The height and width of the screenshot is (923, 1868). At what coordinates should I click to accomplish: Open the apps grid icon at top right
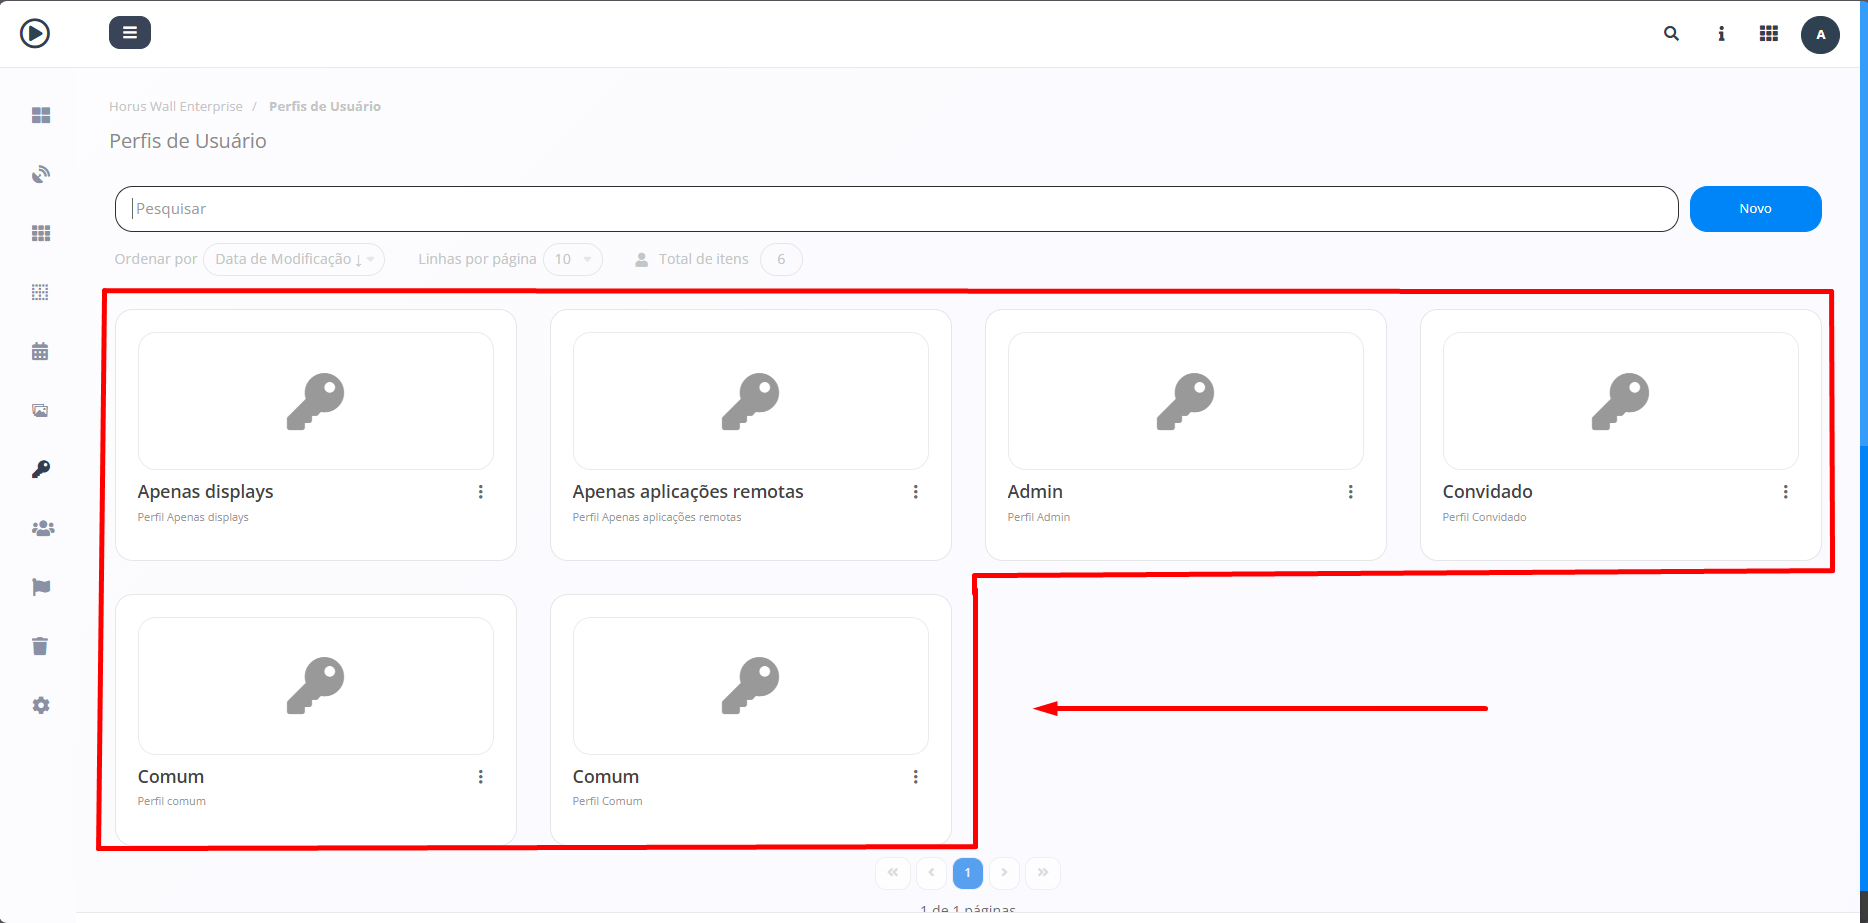tap(1768, 33)
